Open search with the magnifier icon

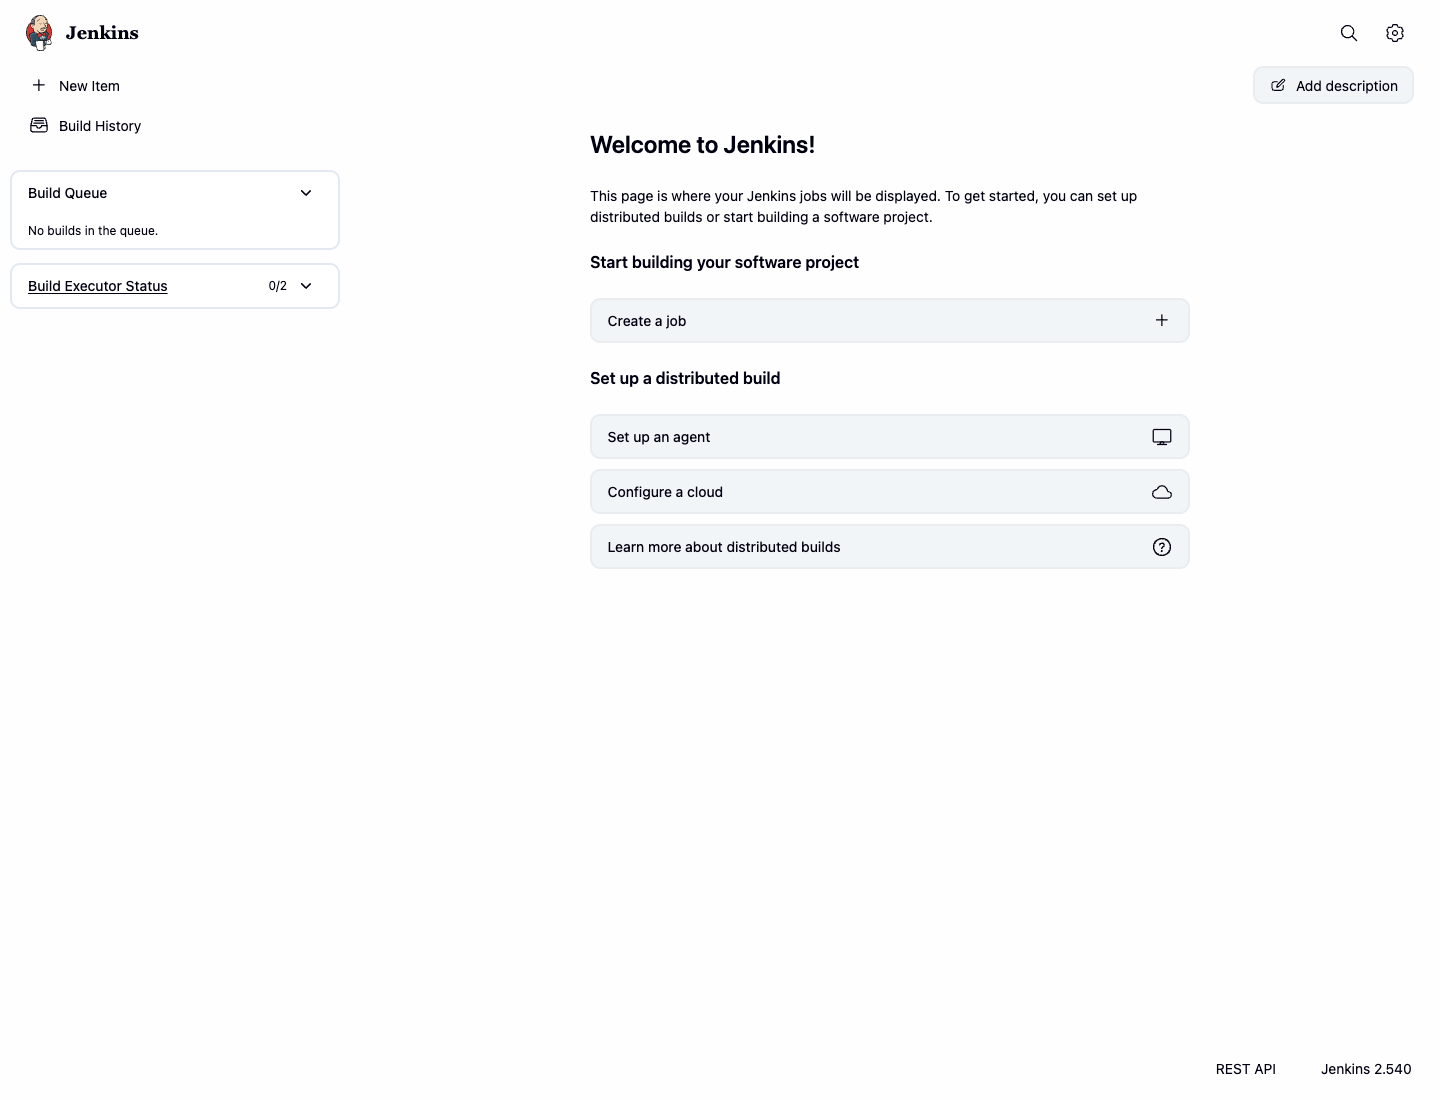coord(1349,33)
